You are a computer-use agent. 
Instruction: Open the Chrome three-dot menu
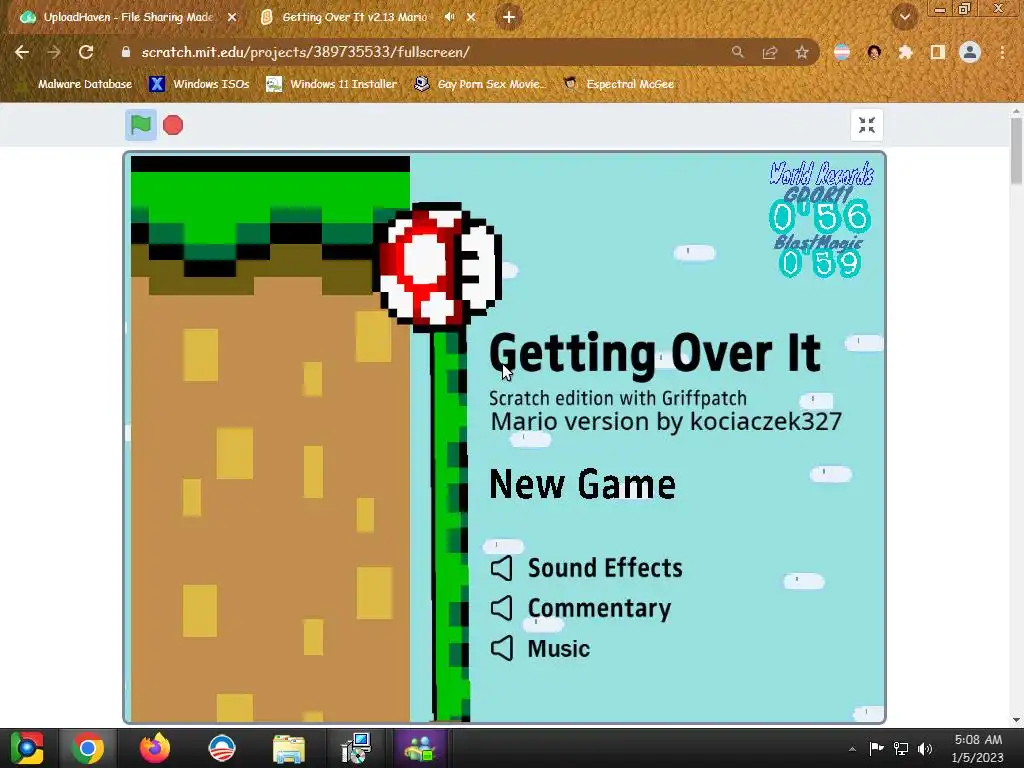click(1002, 52)
